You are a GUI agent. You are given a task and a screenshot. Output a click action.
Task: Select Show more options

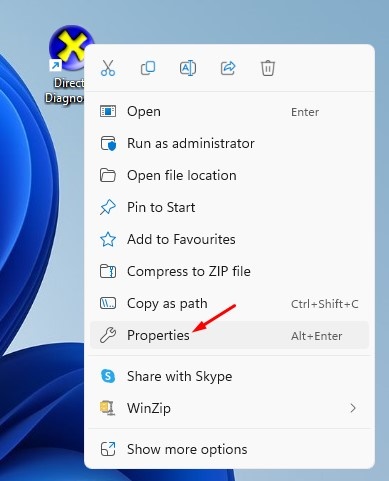[x=229, y=449]
